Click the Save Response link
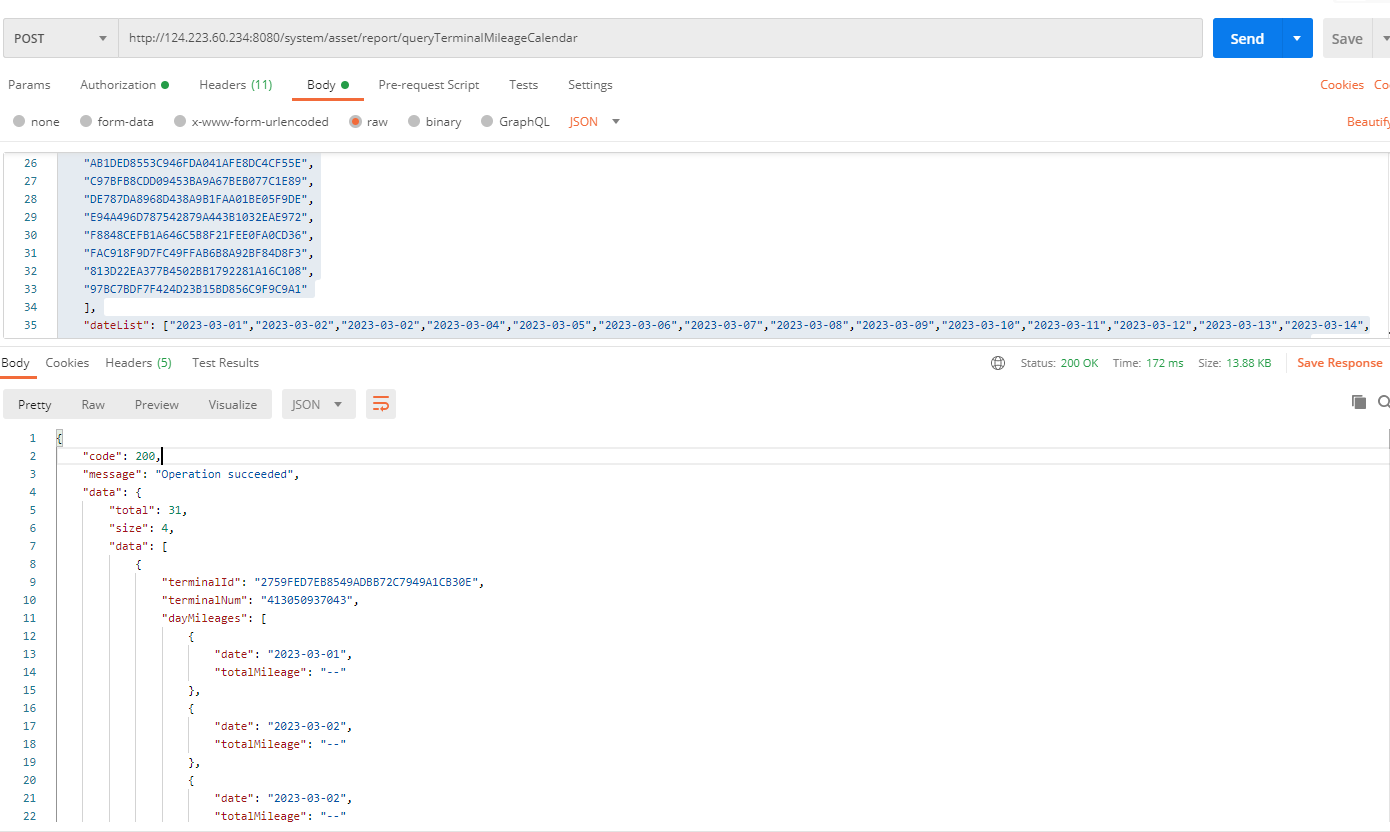This screenshot has width=1390, height=832. (x=1339, y=363)
